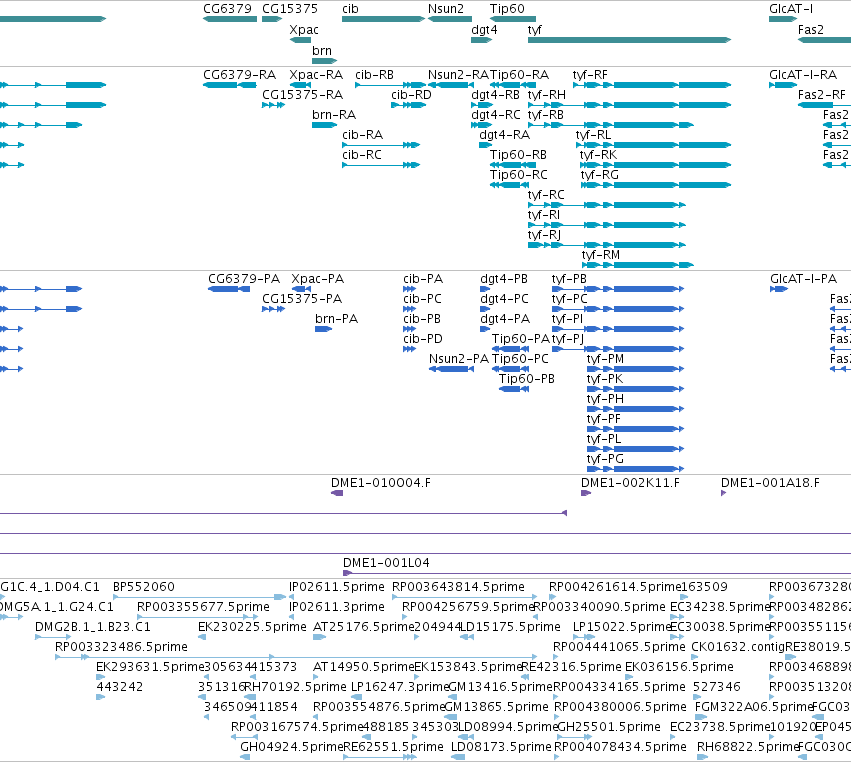Click the Tip60-RA transcript label
The image size is (851, 762).
click(519, 75)
